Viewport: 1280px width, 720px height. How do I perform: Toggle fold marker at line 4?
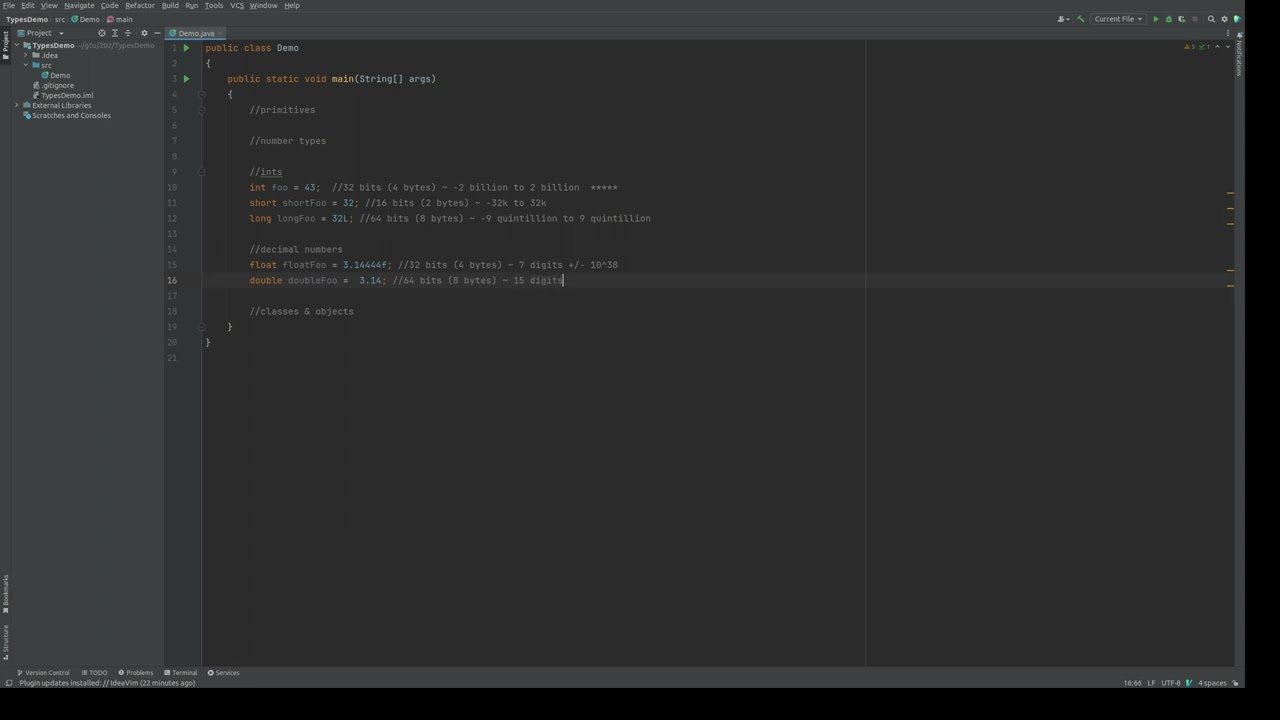click(201, 95)
